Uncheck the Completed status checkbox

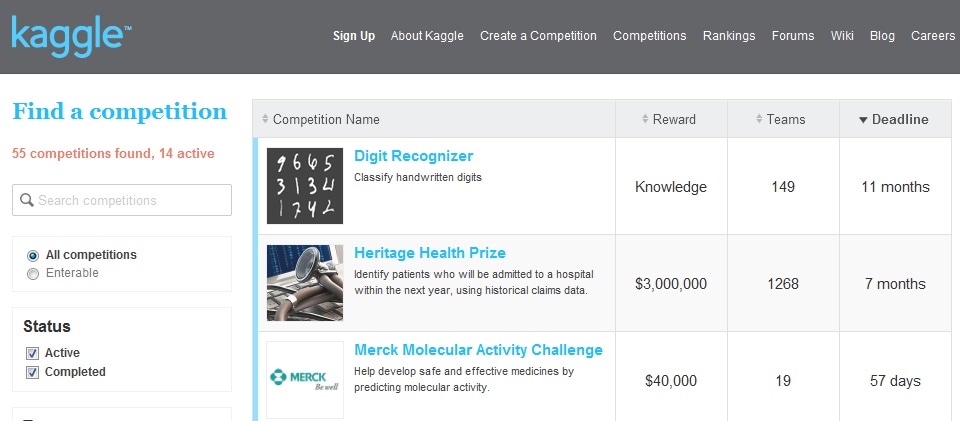pos(33,372)
